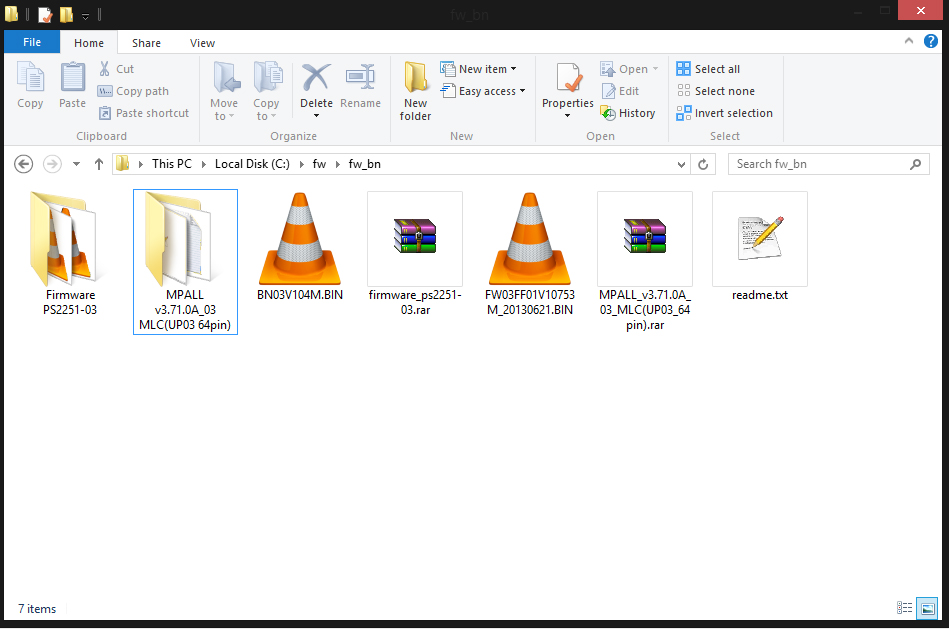Click the magnifier icon in the search box

(x=916, y=164)
